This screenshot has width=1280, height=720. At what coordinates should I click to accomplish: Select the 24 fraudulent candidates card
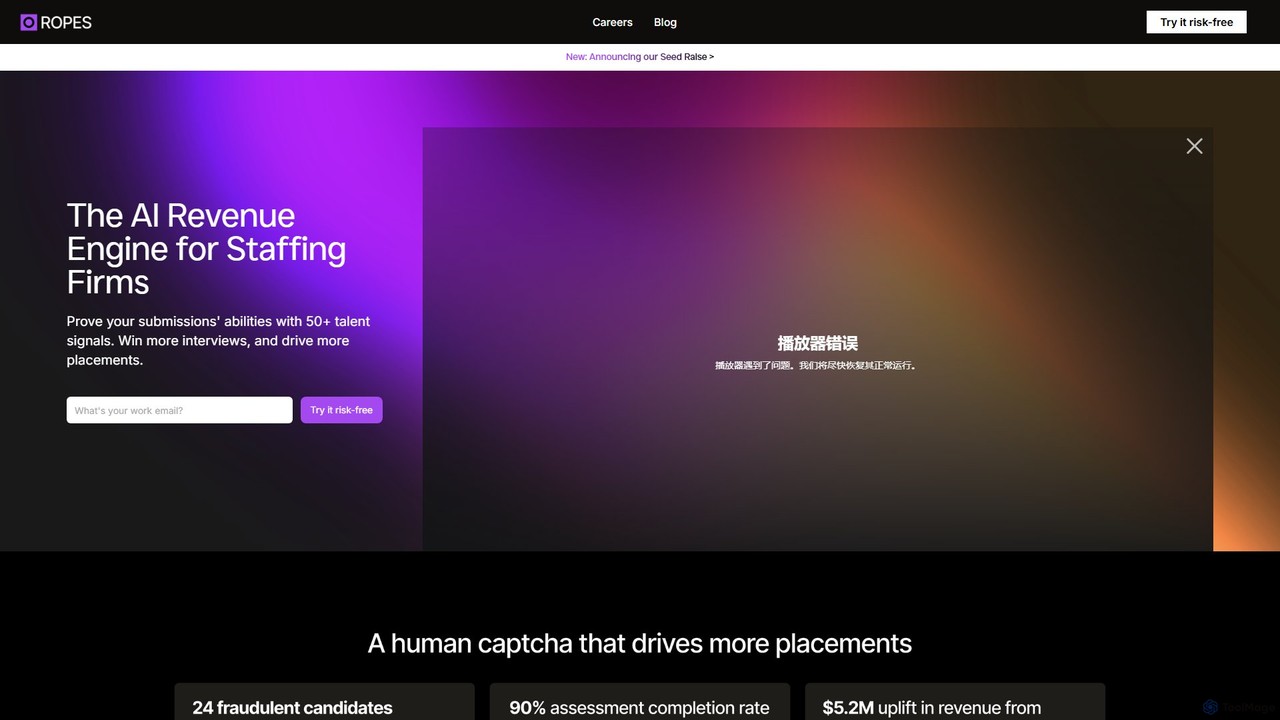click(x=324, y=702)
